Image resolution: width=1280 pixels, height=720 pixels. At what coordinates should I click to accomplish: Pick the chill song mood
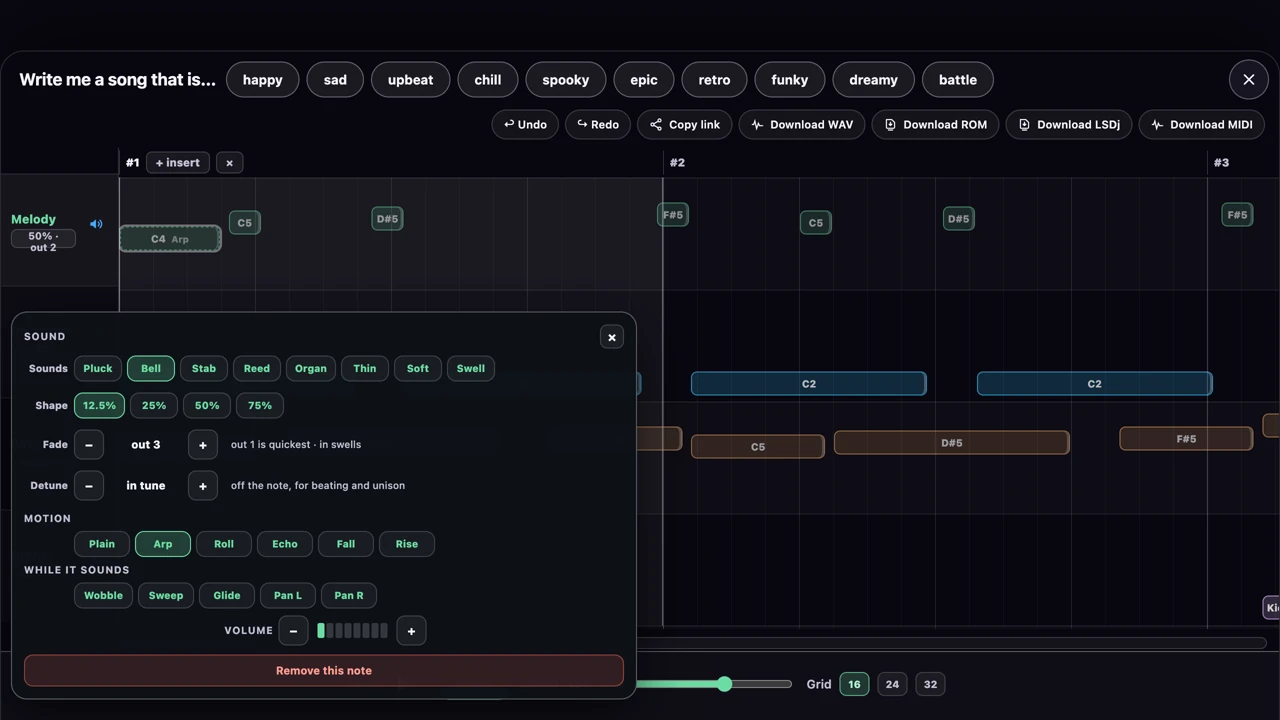click(488, 80)
